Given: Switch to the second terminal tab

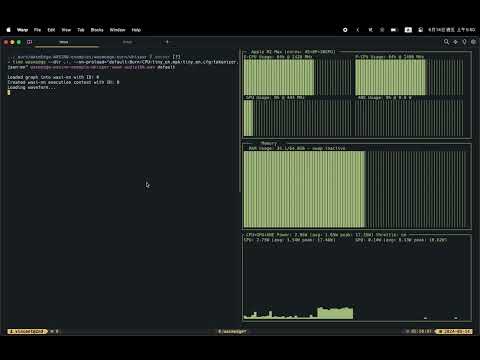Looking at the screenshot, I should click(128, 42).
